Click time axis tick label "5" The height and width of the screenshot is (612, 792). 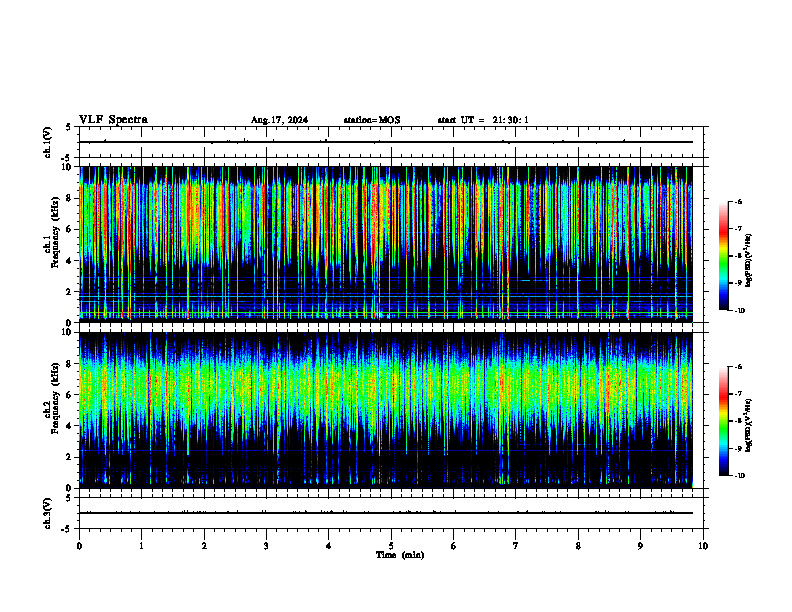(391, 546)
